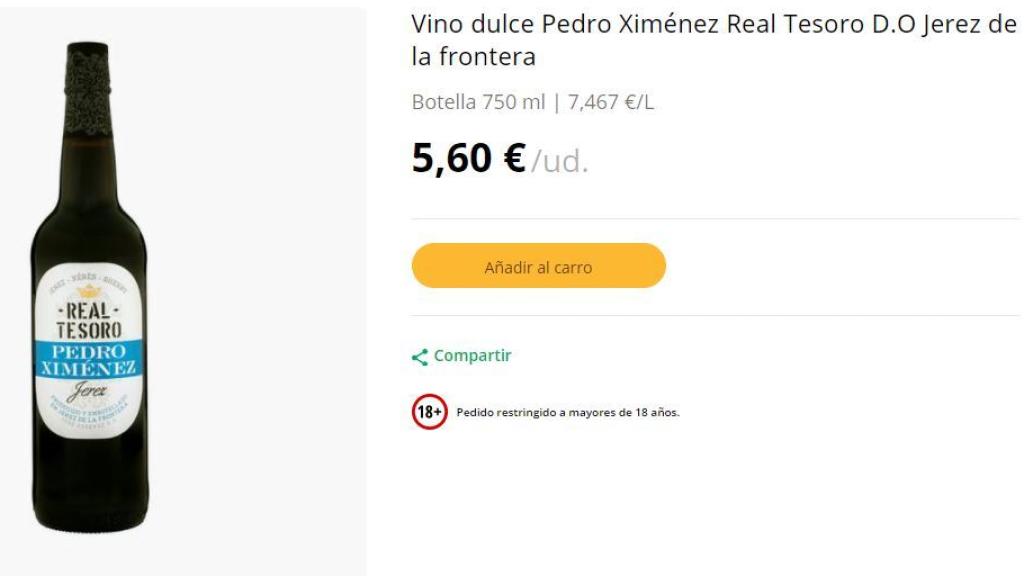Open the Compartir link
The image size is (1024, 576).
tap(470, 354)
